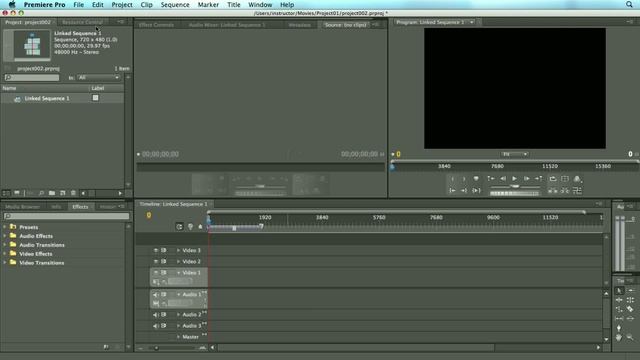Open the Window menu
640x360 pixels.
[260, 4]
